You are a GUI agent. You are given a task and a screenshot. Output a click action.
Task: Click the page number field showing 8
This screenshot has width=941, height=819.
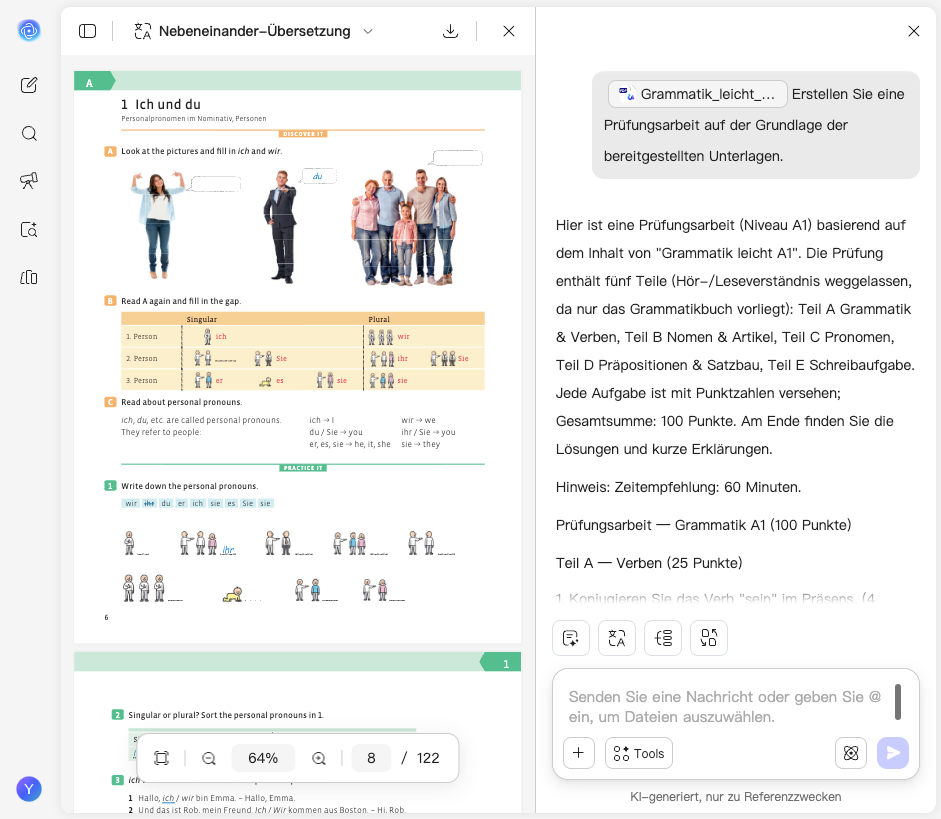coord(371,758)
